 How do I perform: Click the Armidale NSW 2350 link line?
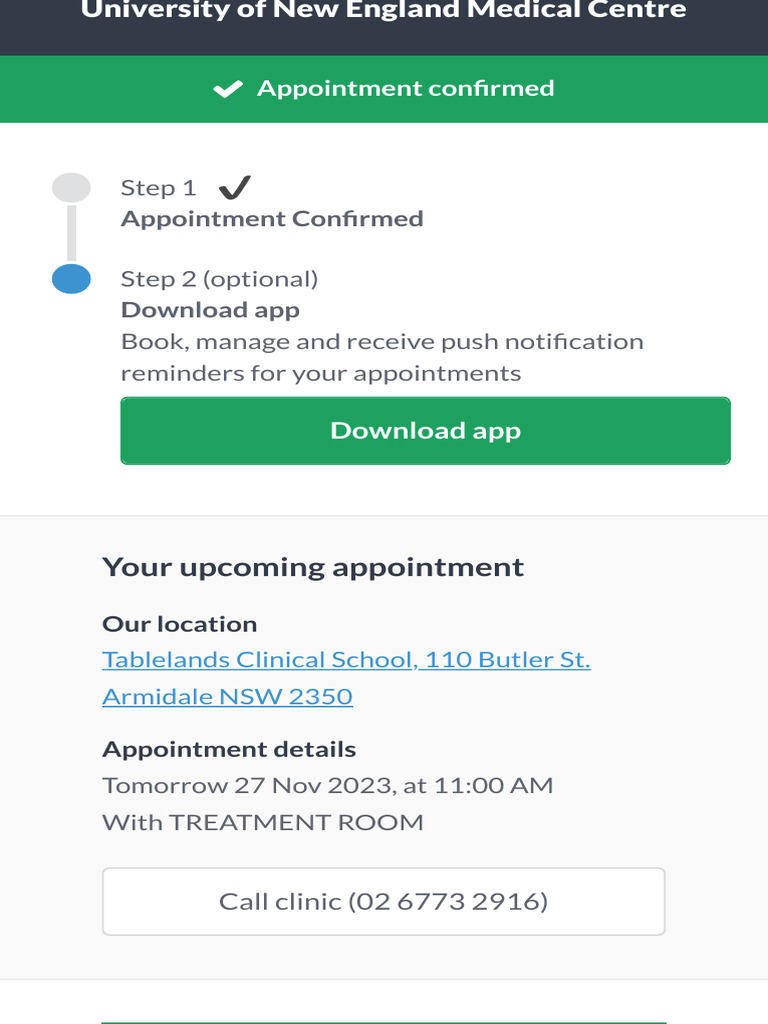227,696
